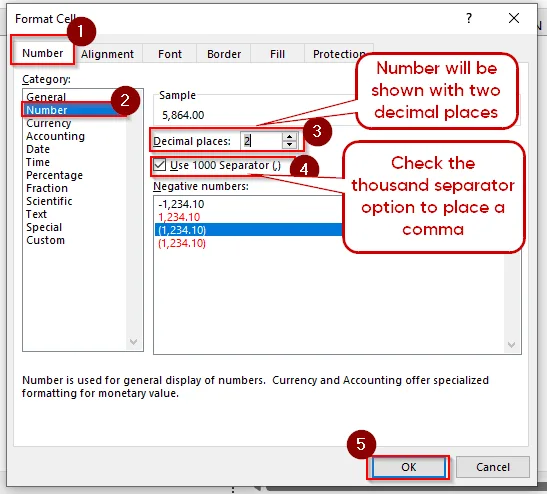Open the Fill tab
Image resolution: width=547 pixels, height=494 pixels.
(277, 54)
